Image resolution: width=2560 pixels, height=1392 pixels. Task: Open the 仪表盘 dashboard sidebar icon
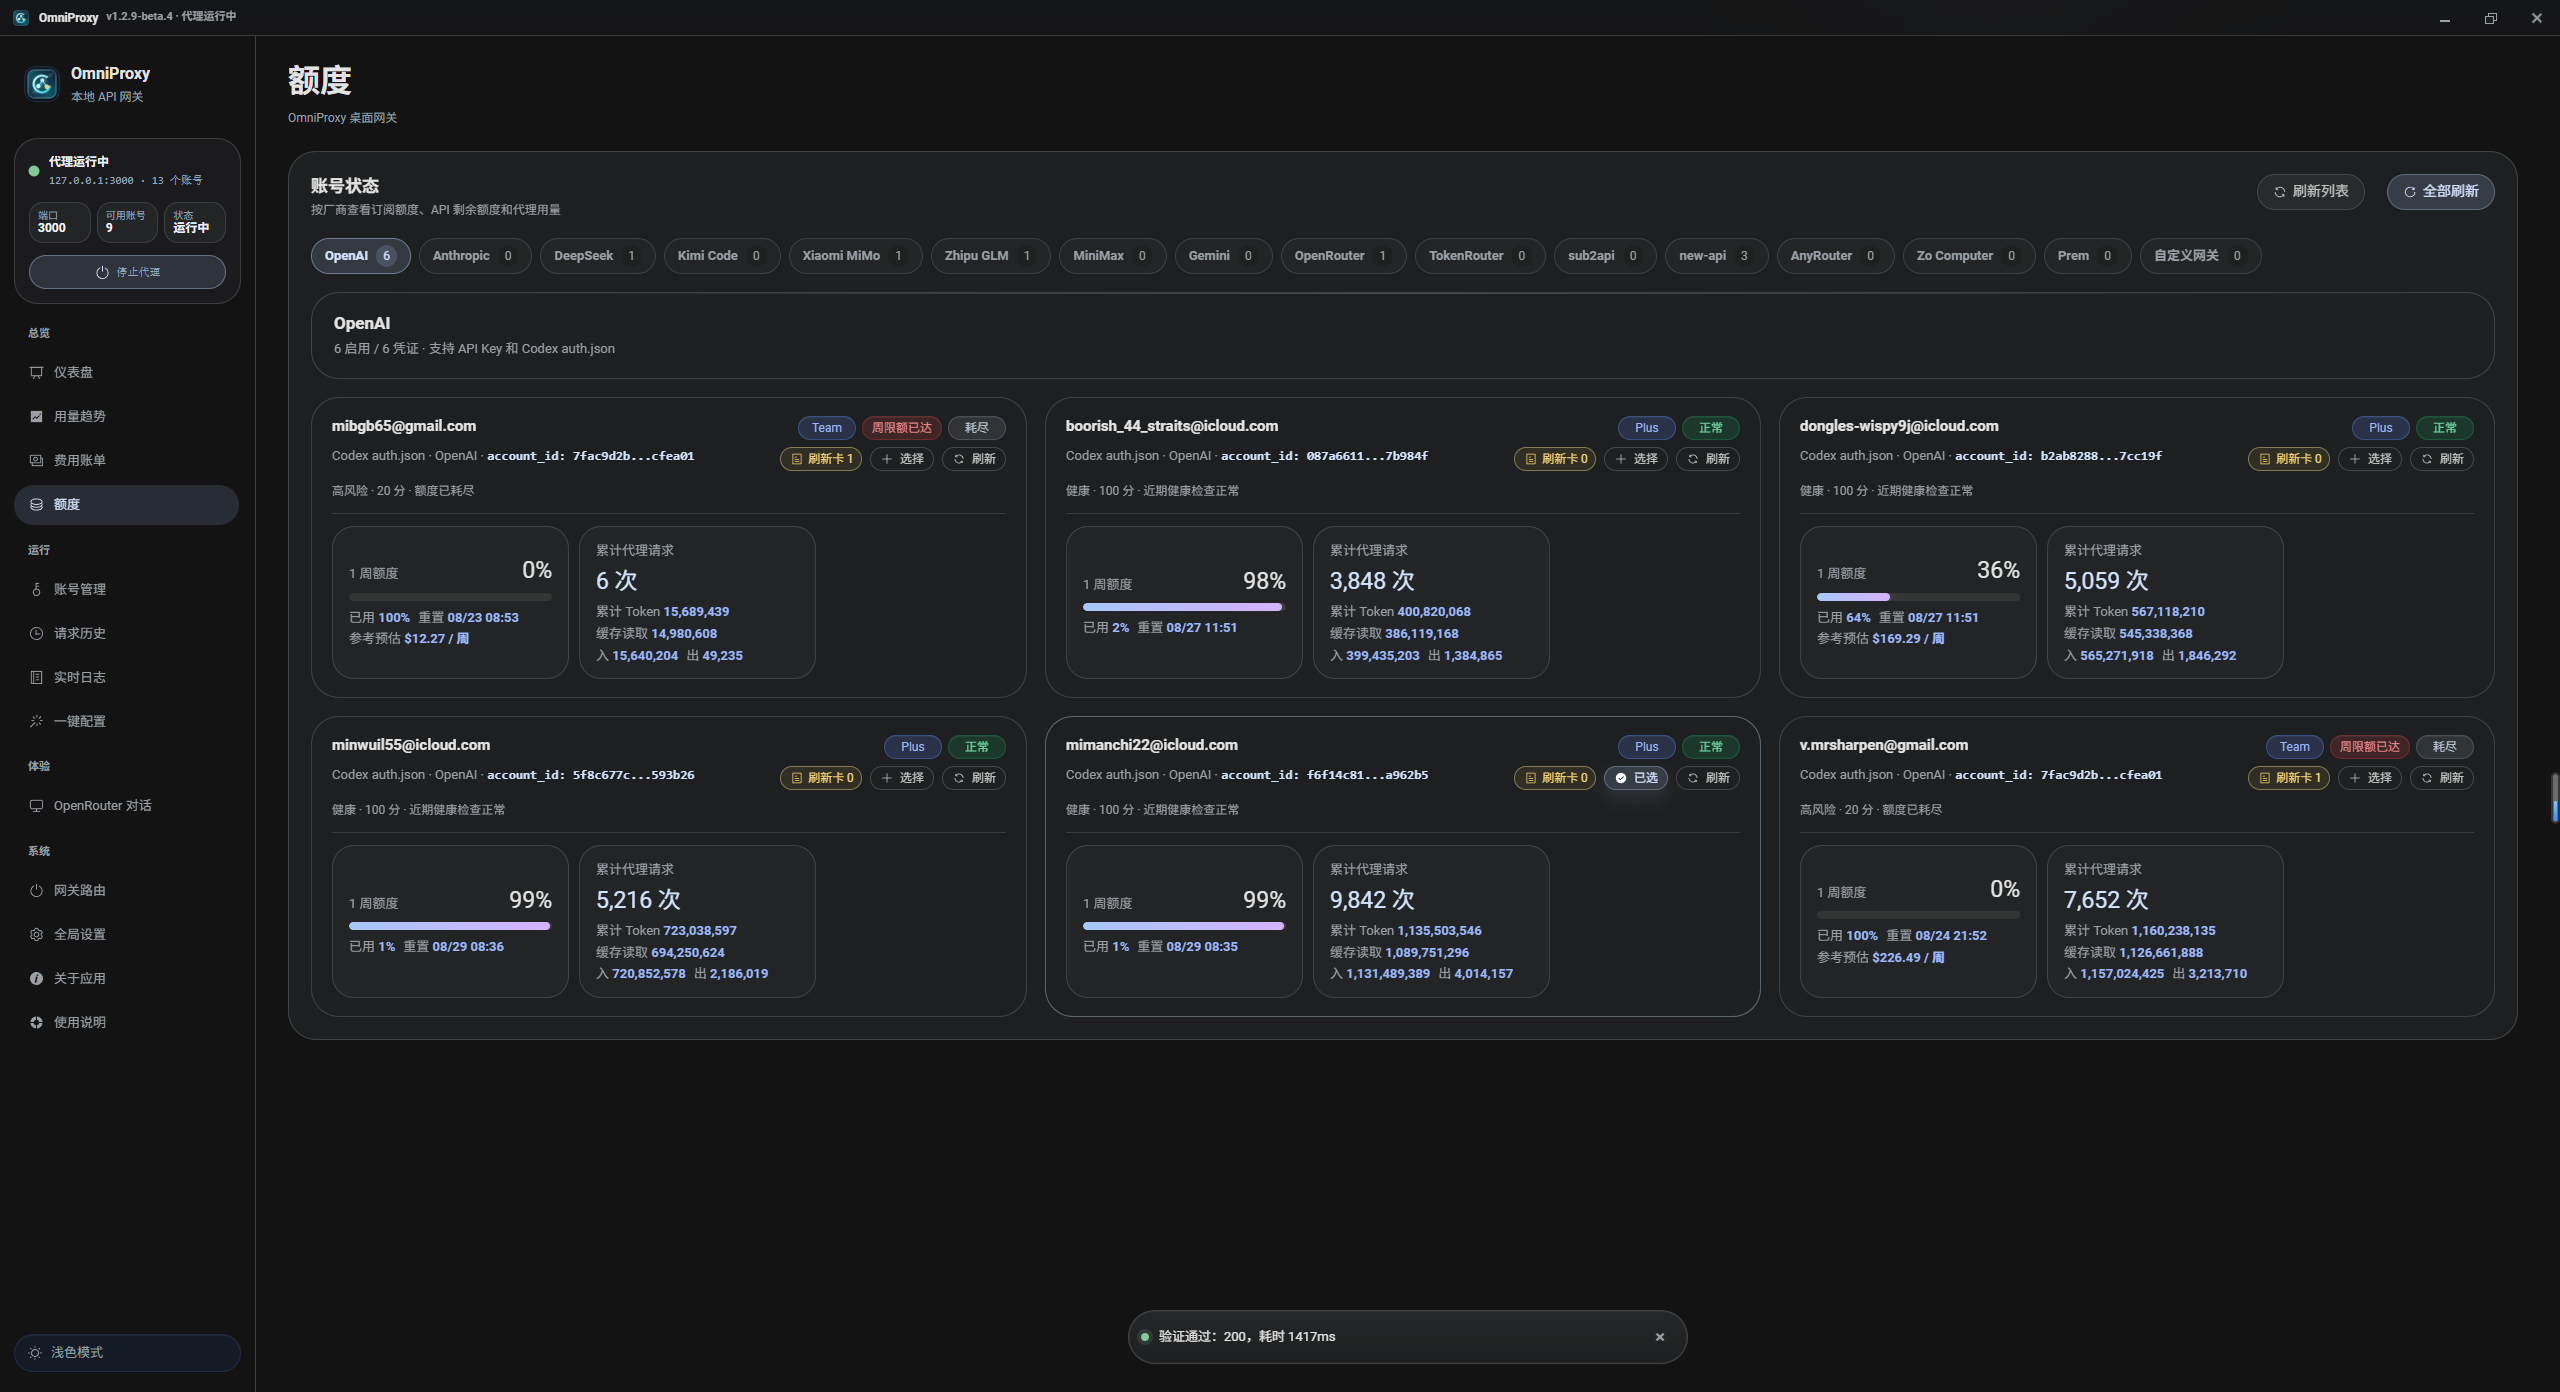[36, 372]
